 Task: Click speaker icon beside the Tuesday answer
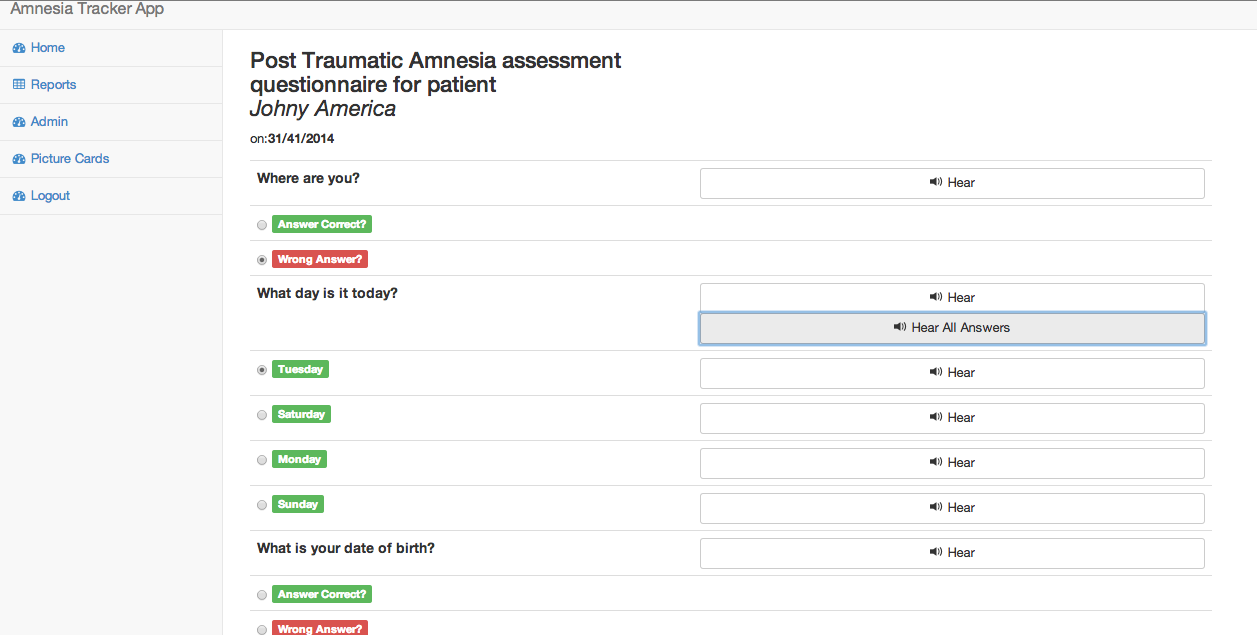pos(936,373)
